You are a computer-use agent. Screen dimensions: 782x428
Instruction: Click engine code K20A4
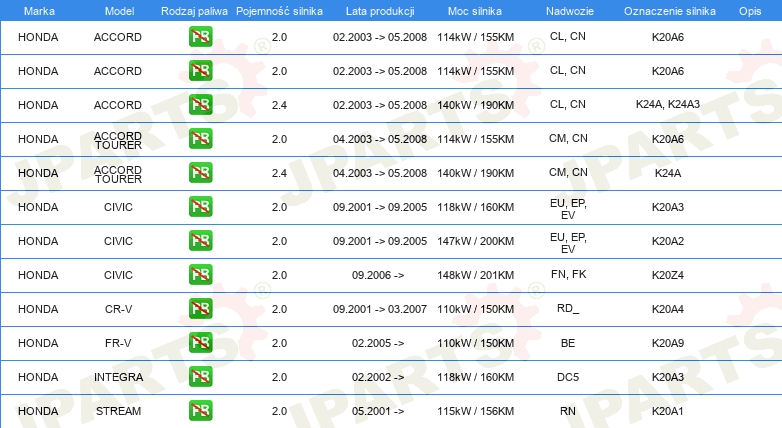pos(668,309)
